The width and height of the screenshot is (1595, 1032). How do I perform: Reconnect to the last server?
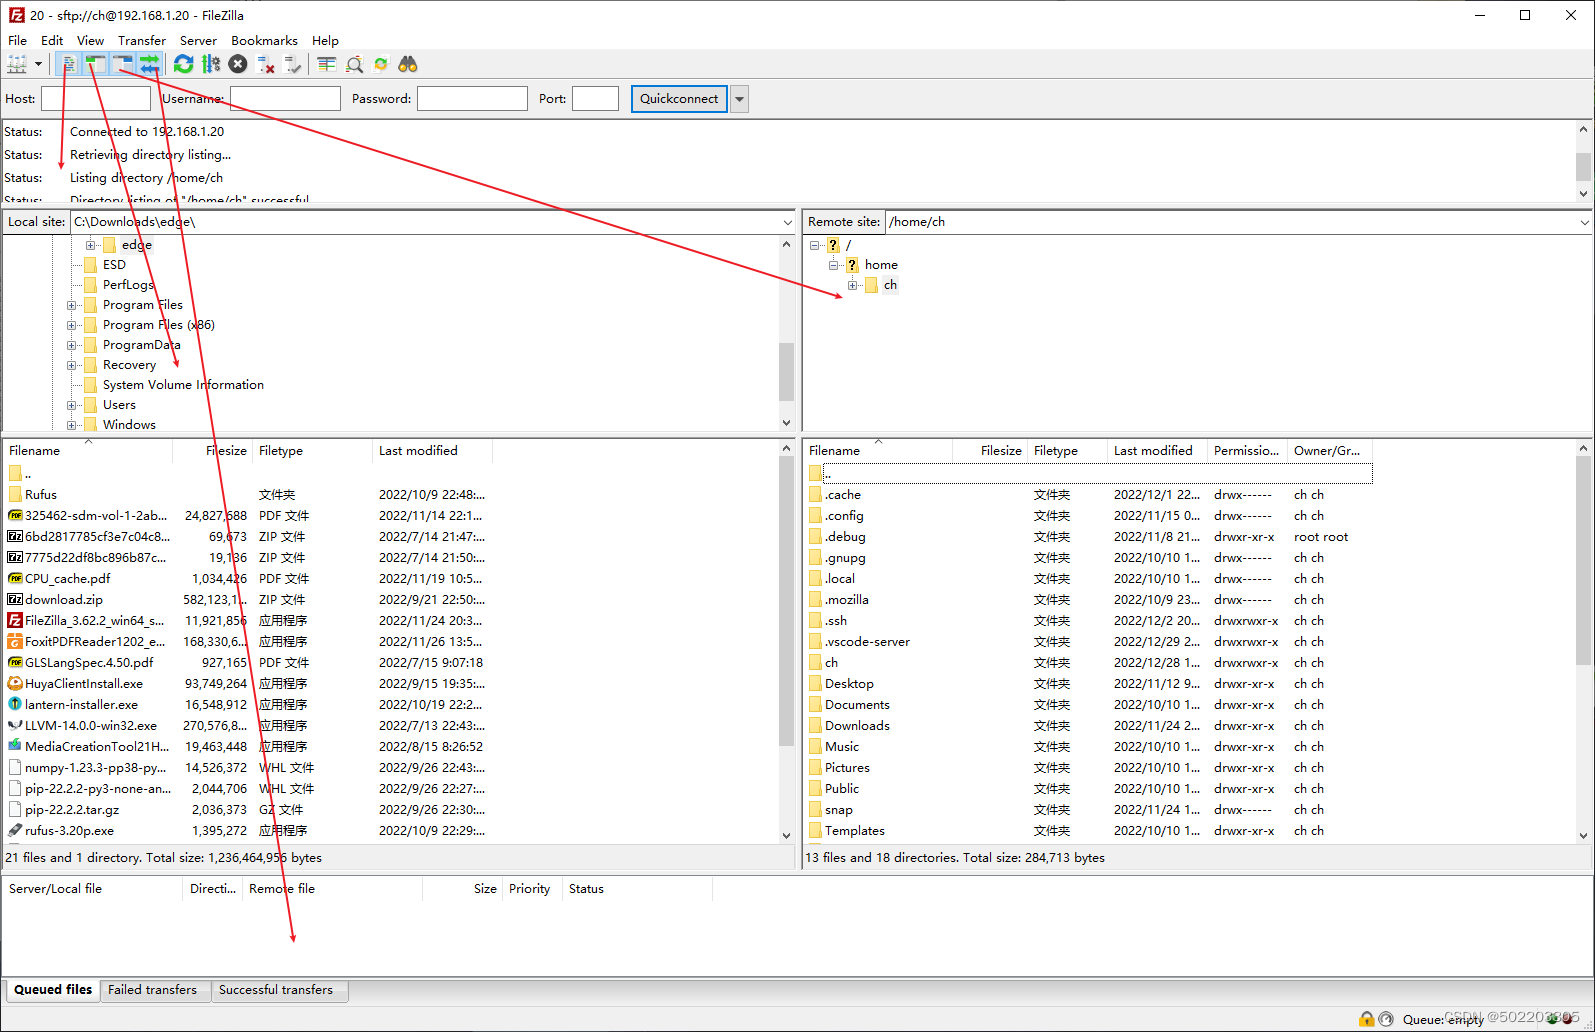[292, 64]
